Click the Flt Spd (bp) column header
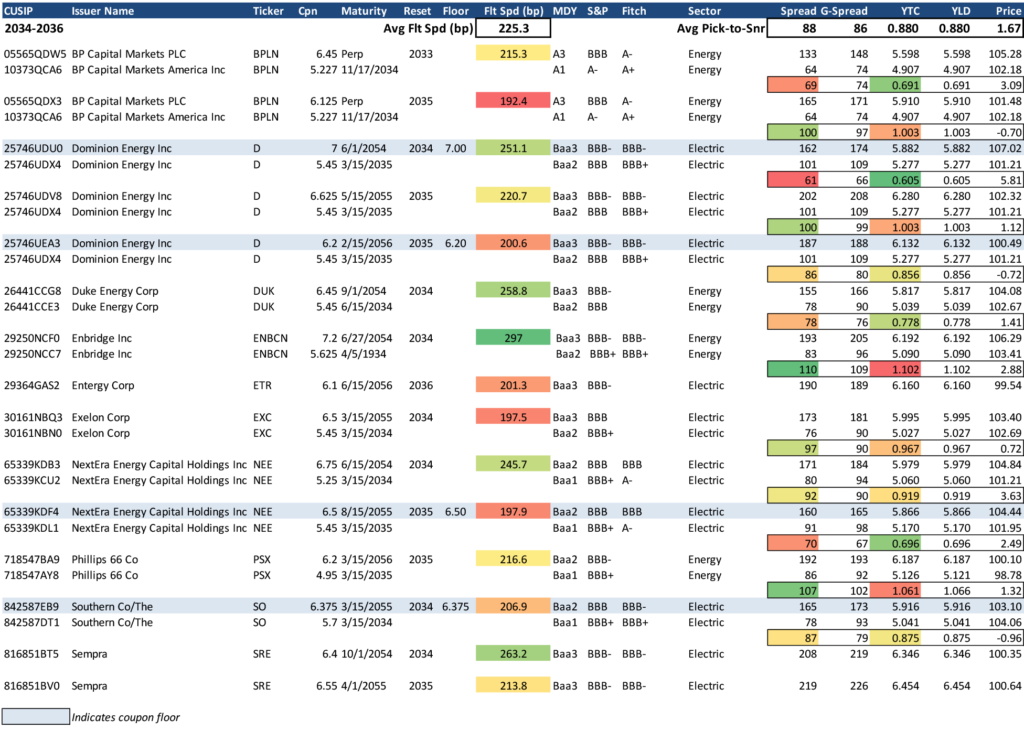The height and width of the screenshot is (731, 1024). pyautogui.click(x=512, y=11)
